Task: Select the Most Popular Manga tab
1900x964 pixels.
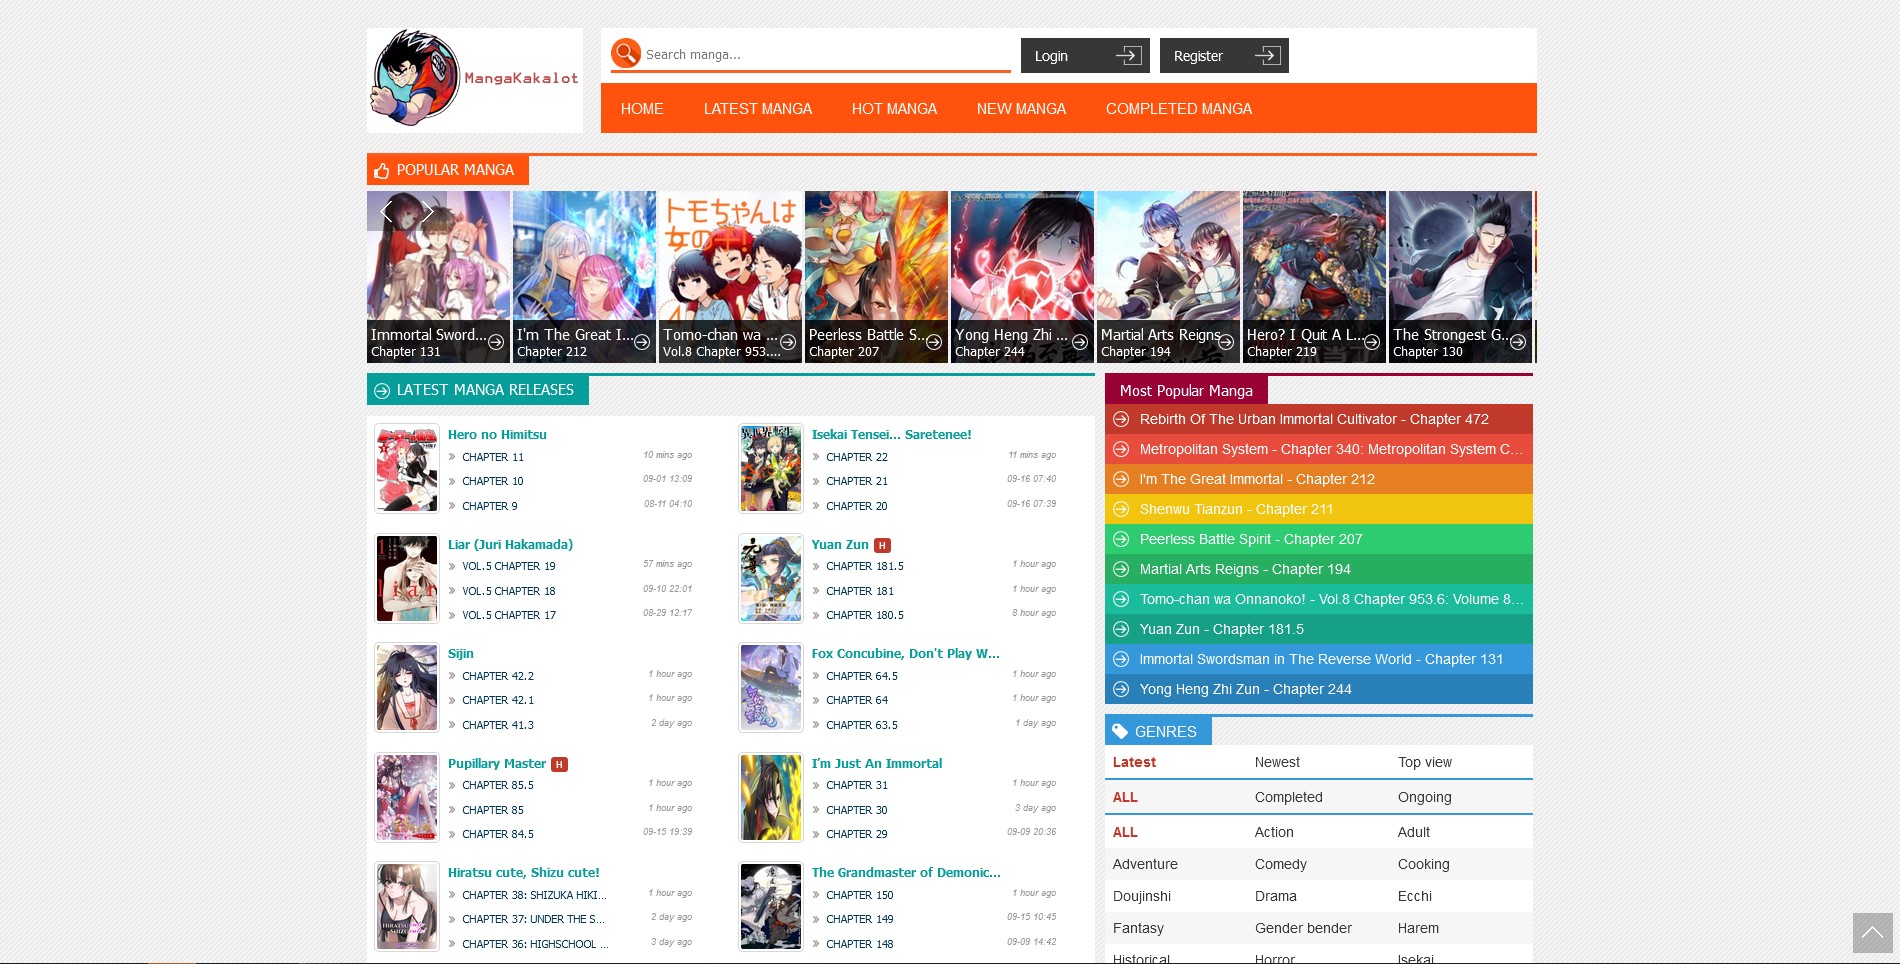Action: click(1186, 391)
